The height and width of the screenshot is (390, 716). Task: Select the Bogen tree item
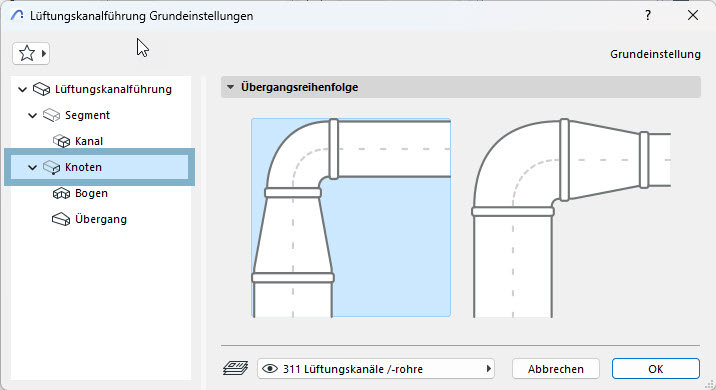click(91, 193)
